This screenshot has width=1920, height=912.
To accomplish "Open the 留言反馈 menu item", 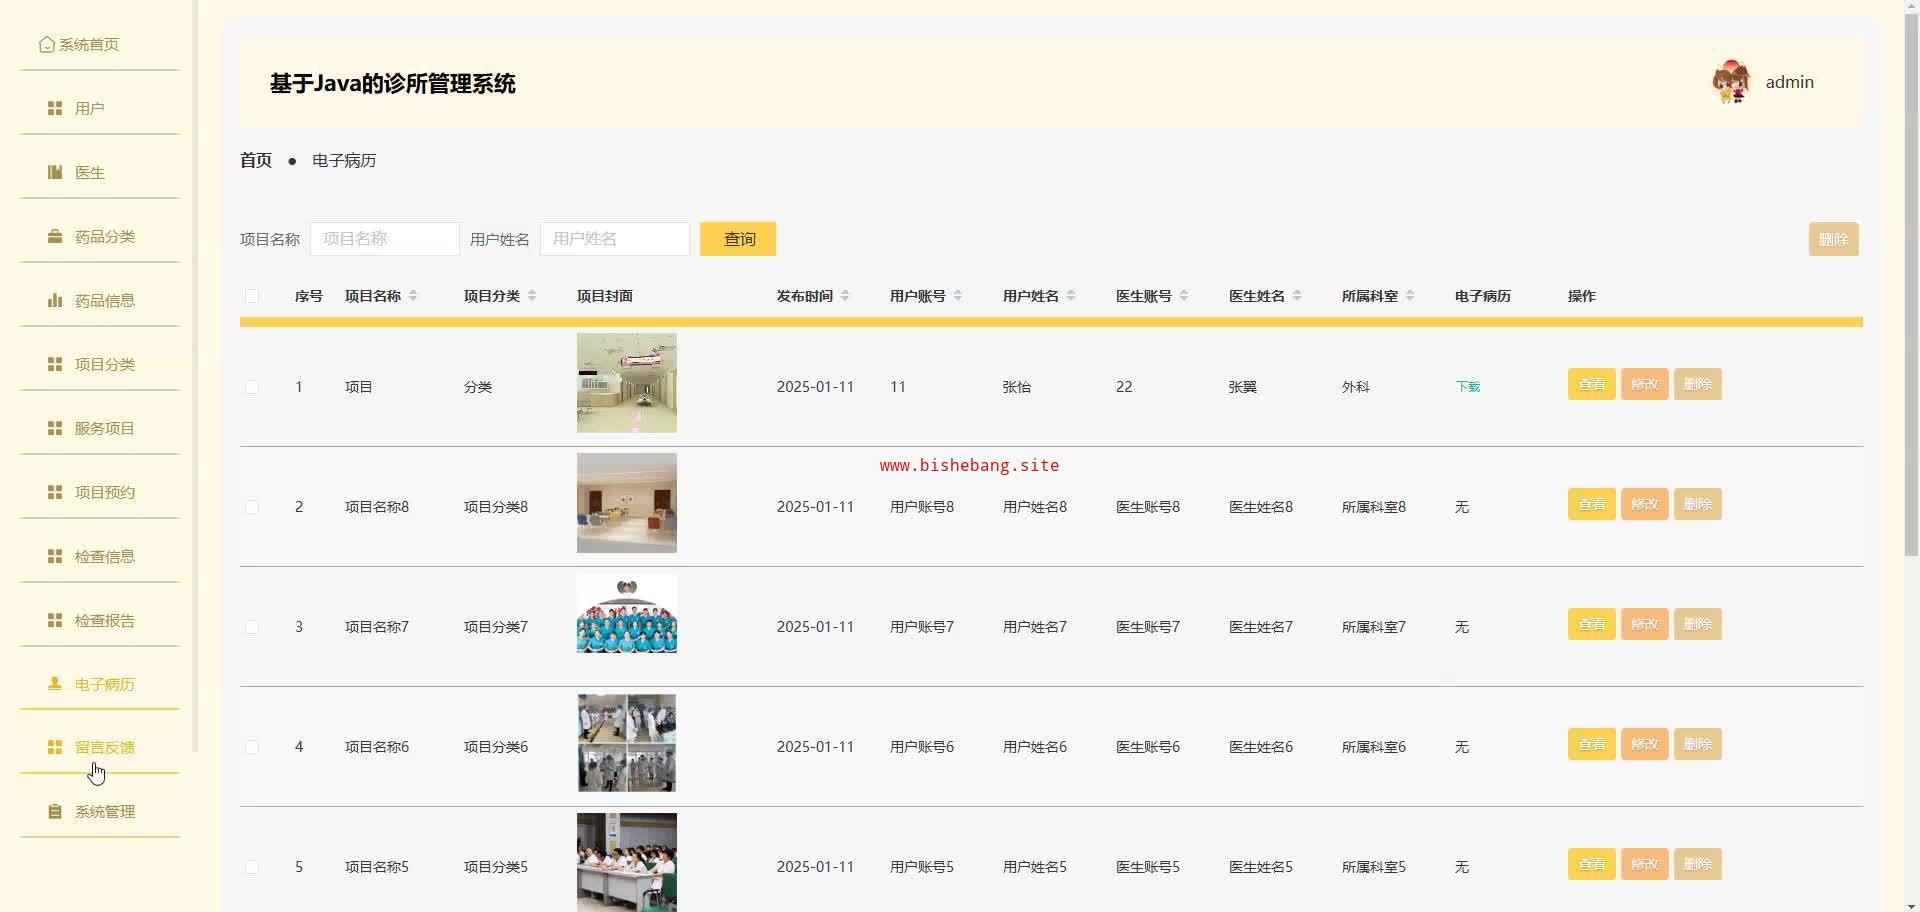I will pyautogui.click(x=104, y=747).
